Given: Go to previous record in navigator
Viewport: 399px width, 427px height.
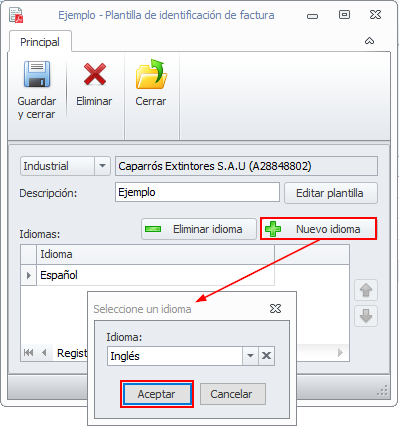Looking at the screenshot, I should tap(44, 352).
